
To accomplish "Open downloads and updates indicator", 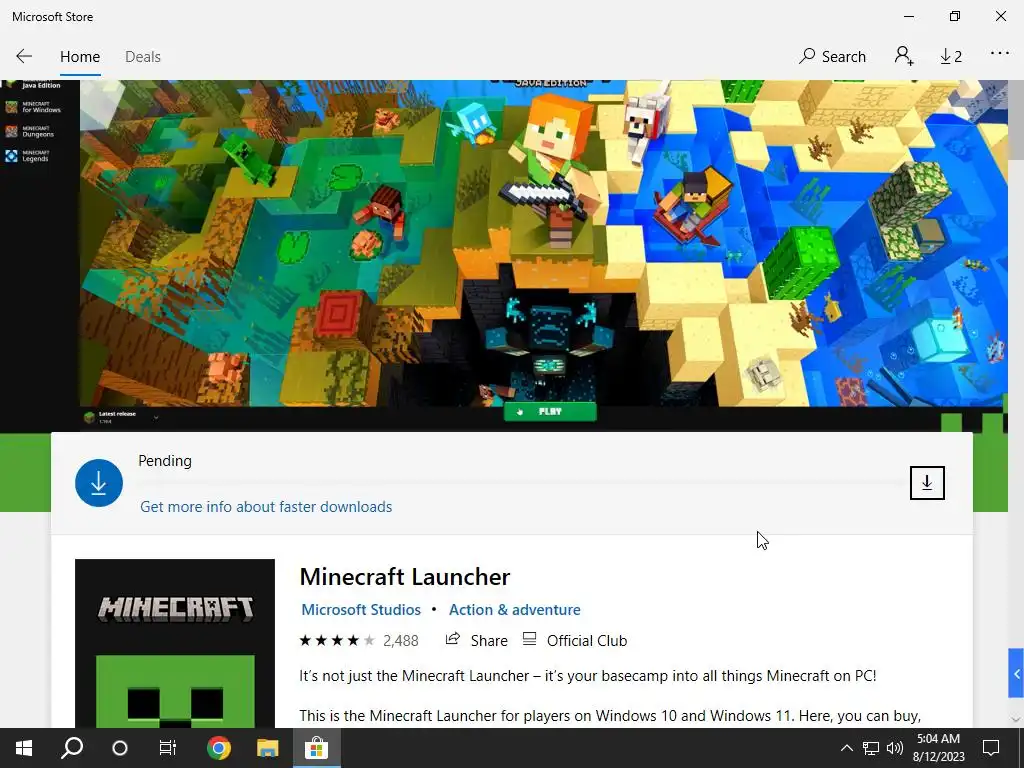I will pos(951,57).
